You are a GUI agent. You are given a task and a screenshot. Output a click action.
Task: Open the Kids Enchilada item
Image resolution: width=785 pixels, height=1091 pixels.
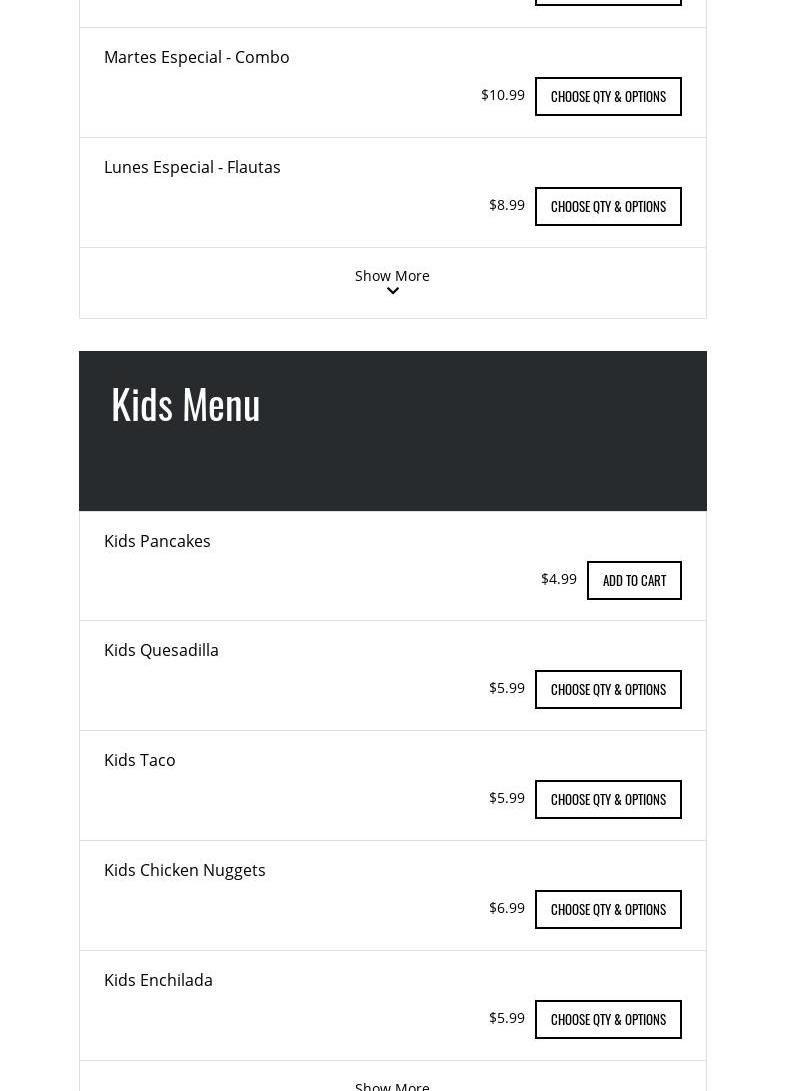(x=158, y=980)
